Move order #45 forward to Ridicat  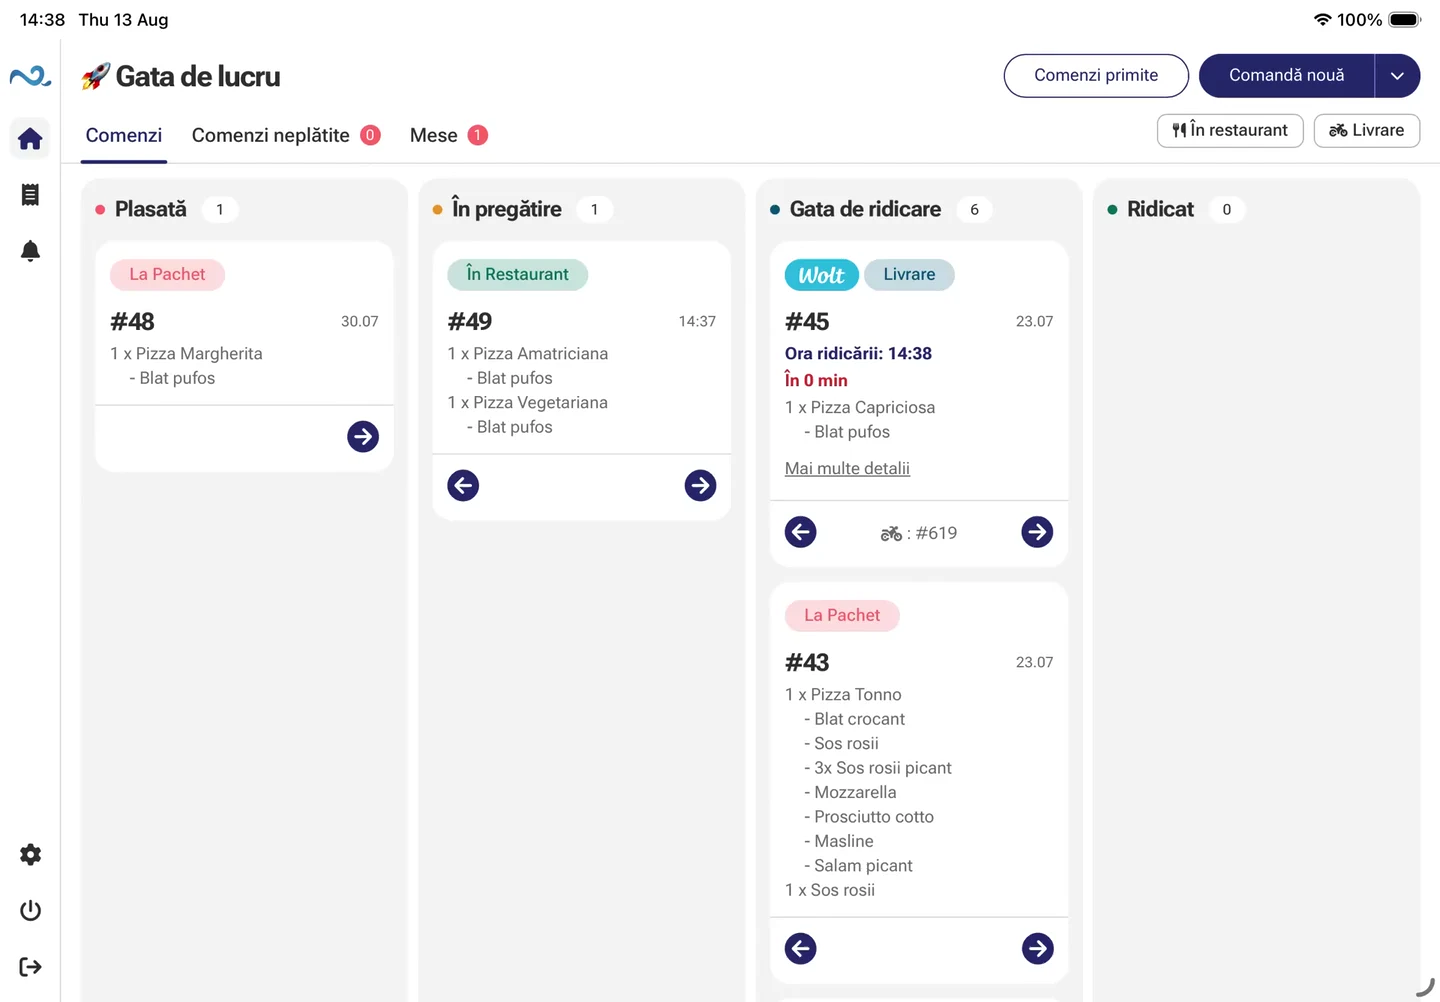[x=1037, y=532]
